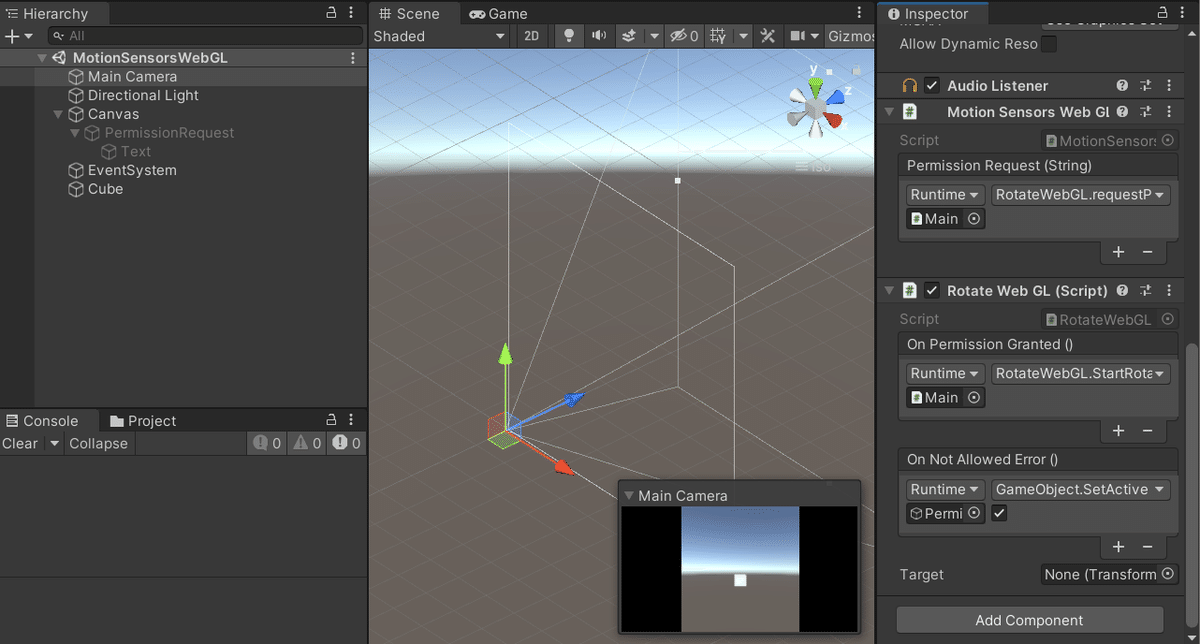Toggle scene lighting with the bulb icon
This screenshot has height=644, width=1200.
pyautogui.click(x=568, y=34)
